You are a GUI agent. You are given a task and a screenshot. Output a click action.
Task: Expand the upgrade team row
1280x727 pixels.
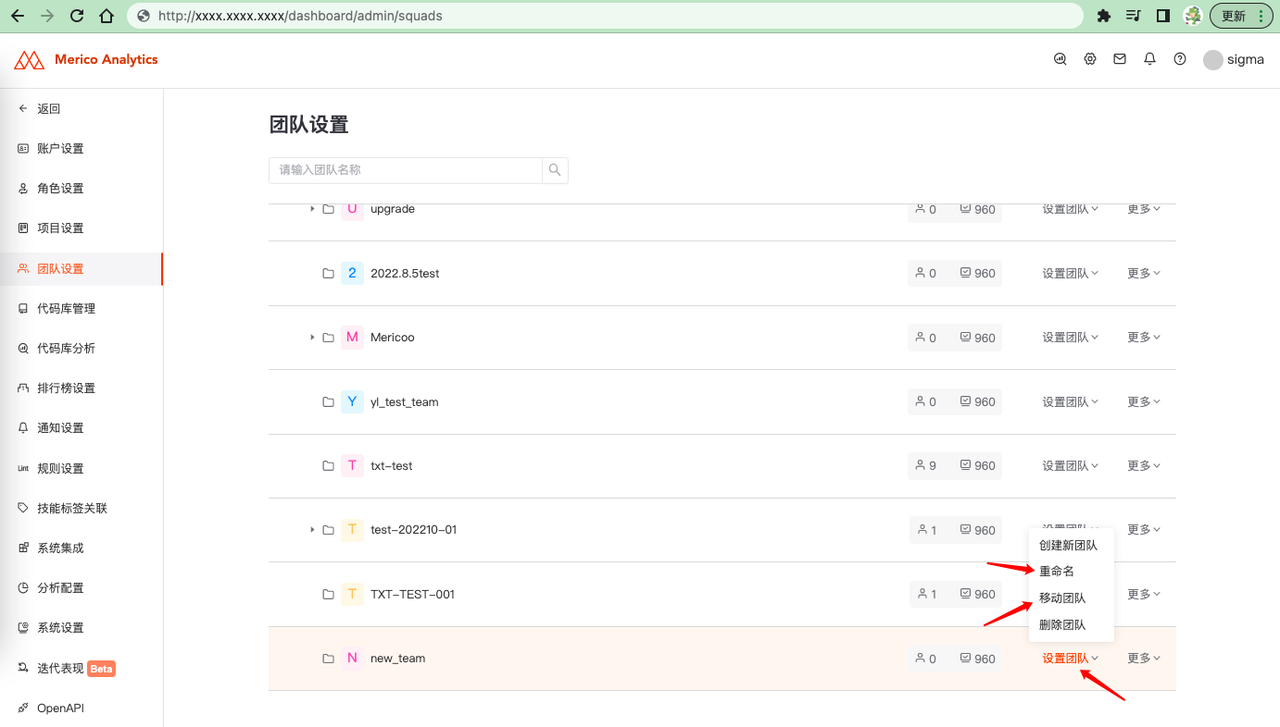click(x=312, y=209)
